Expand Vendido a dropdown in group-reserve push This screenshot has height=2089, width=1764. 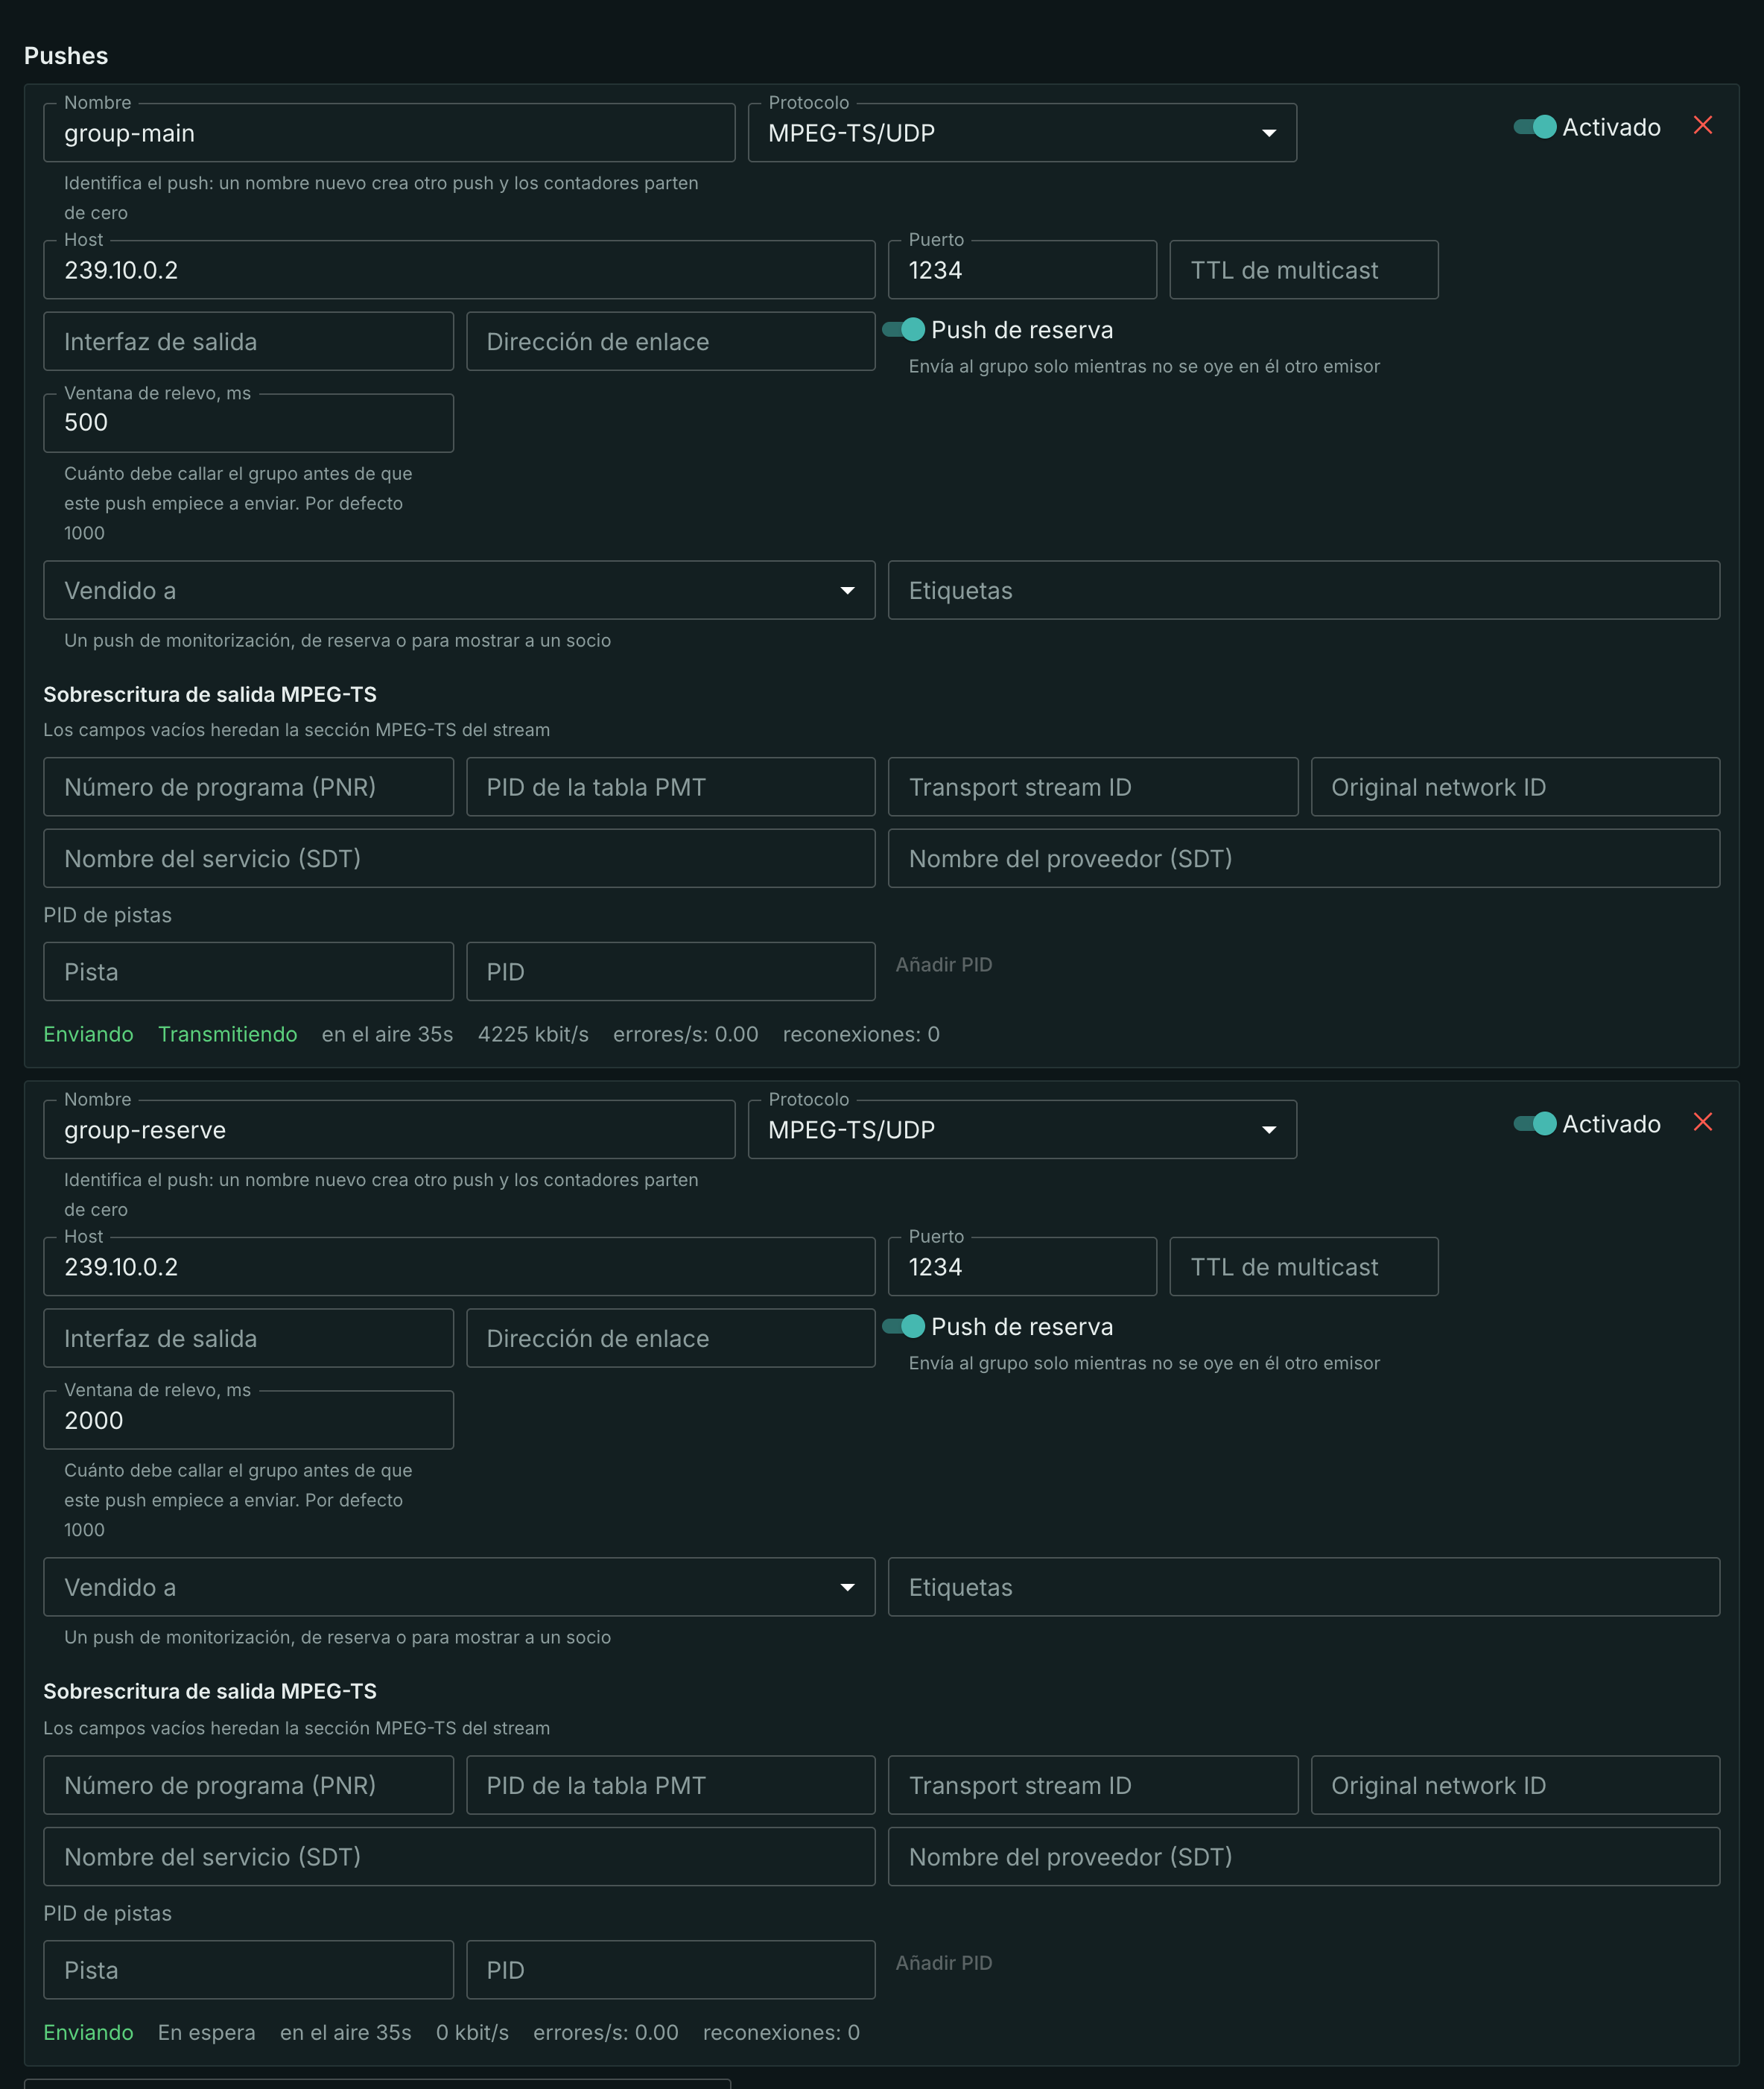459,1587
